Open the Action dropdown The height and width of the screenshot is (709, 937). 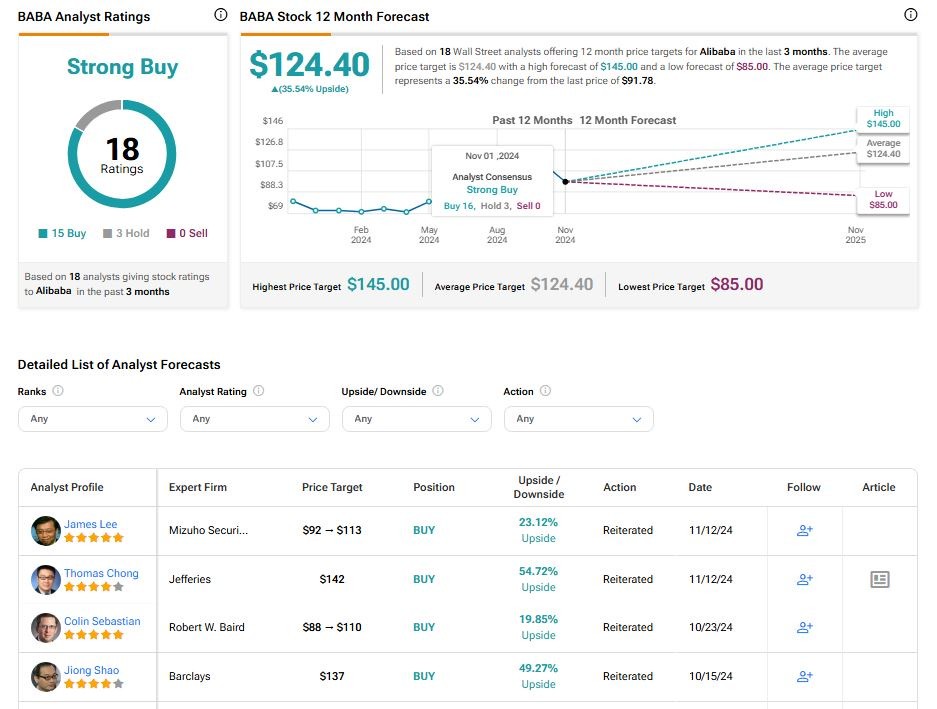click(578, 419)
